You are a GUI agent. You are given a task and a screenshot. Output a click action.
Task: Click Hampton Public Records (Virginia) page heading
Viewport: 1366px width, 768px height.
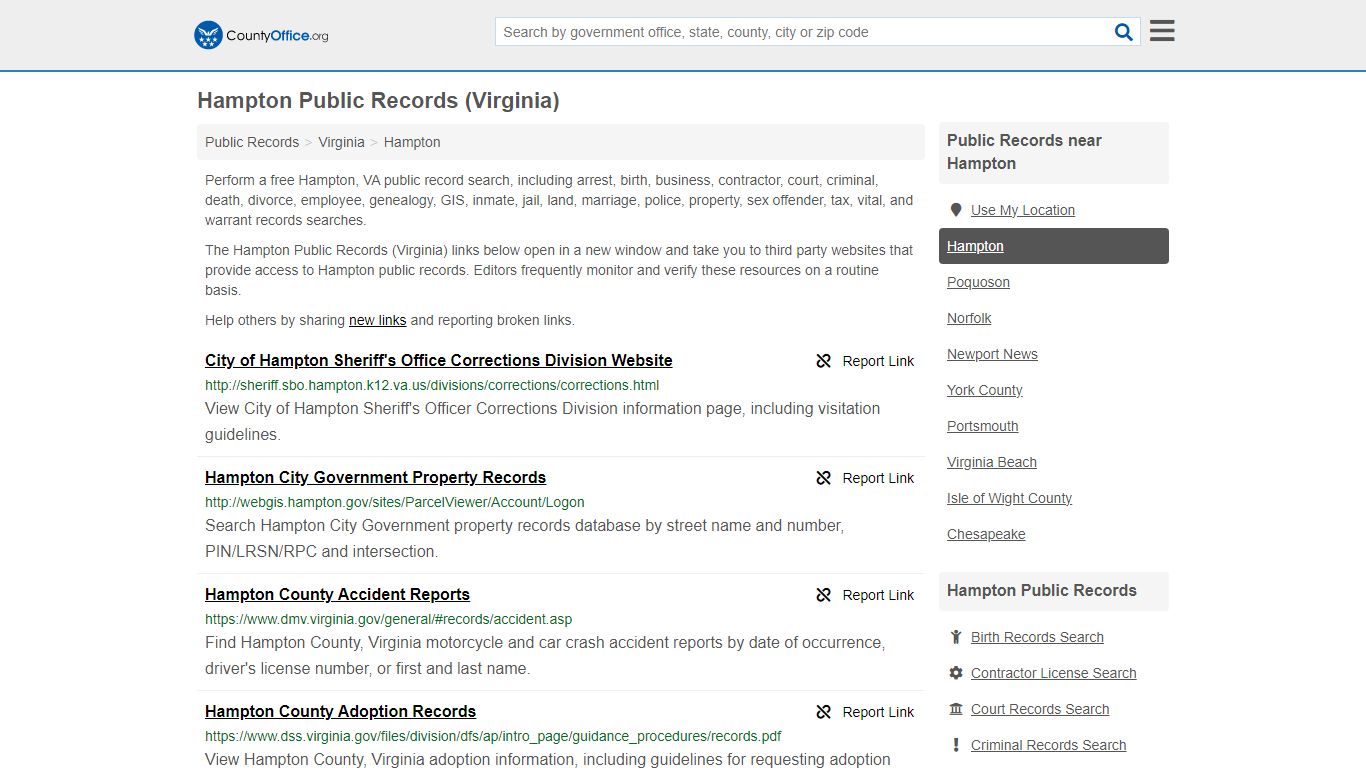click(378, 101)
